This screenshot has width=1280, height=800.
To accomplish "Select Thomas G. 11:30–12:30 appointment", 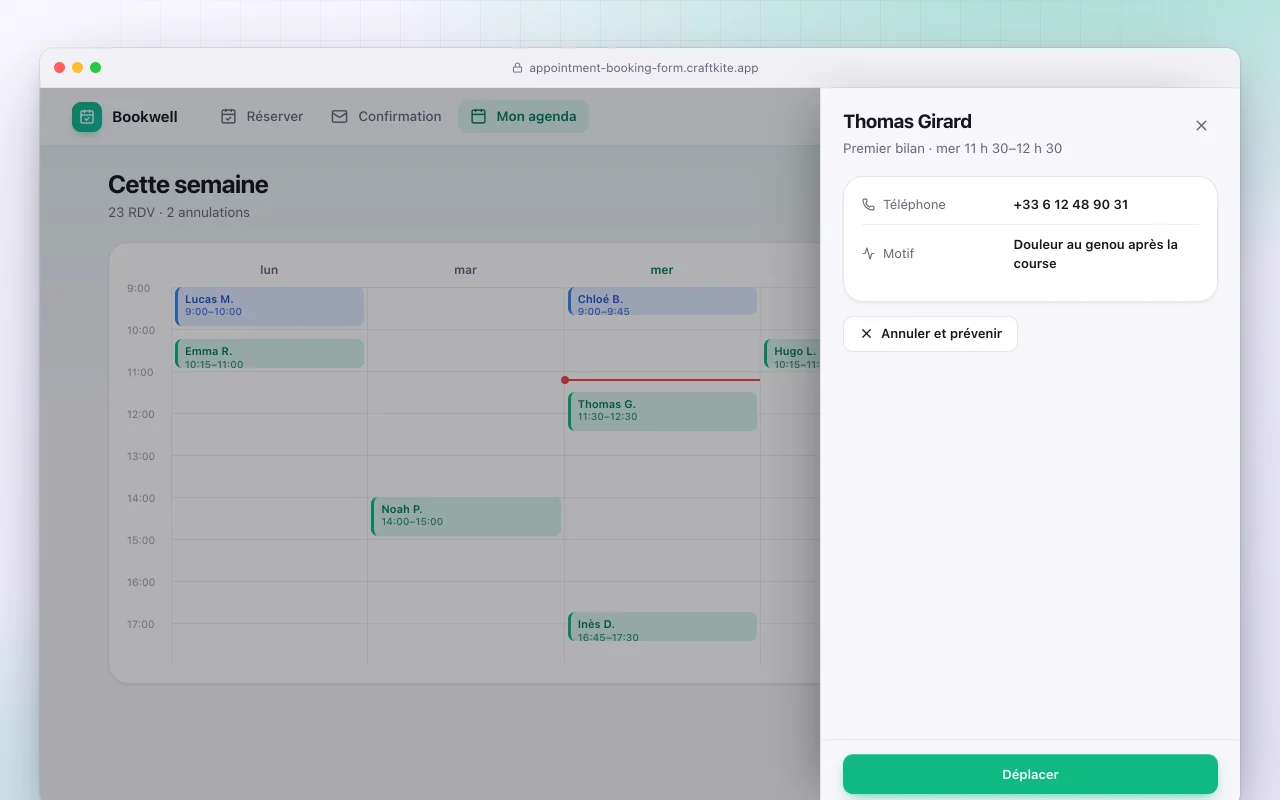I will point(662,411).
